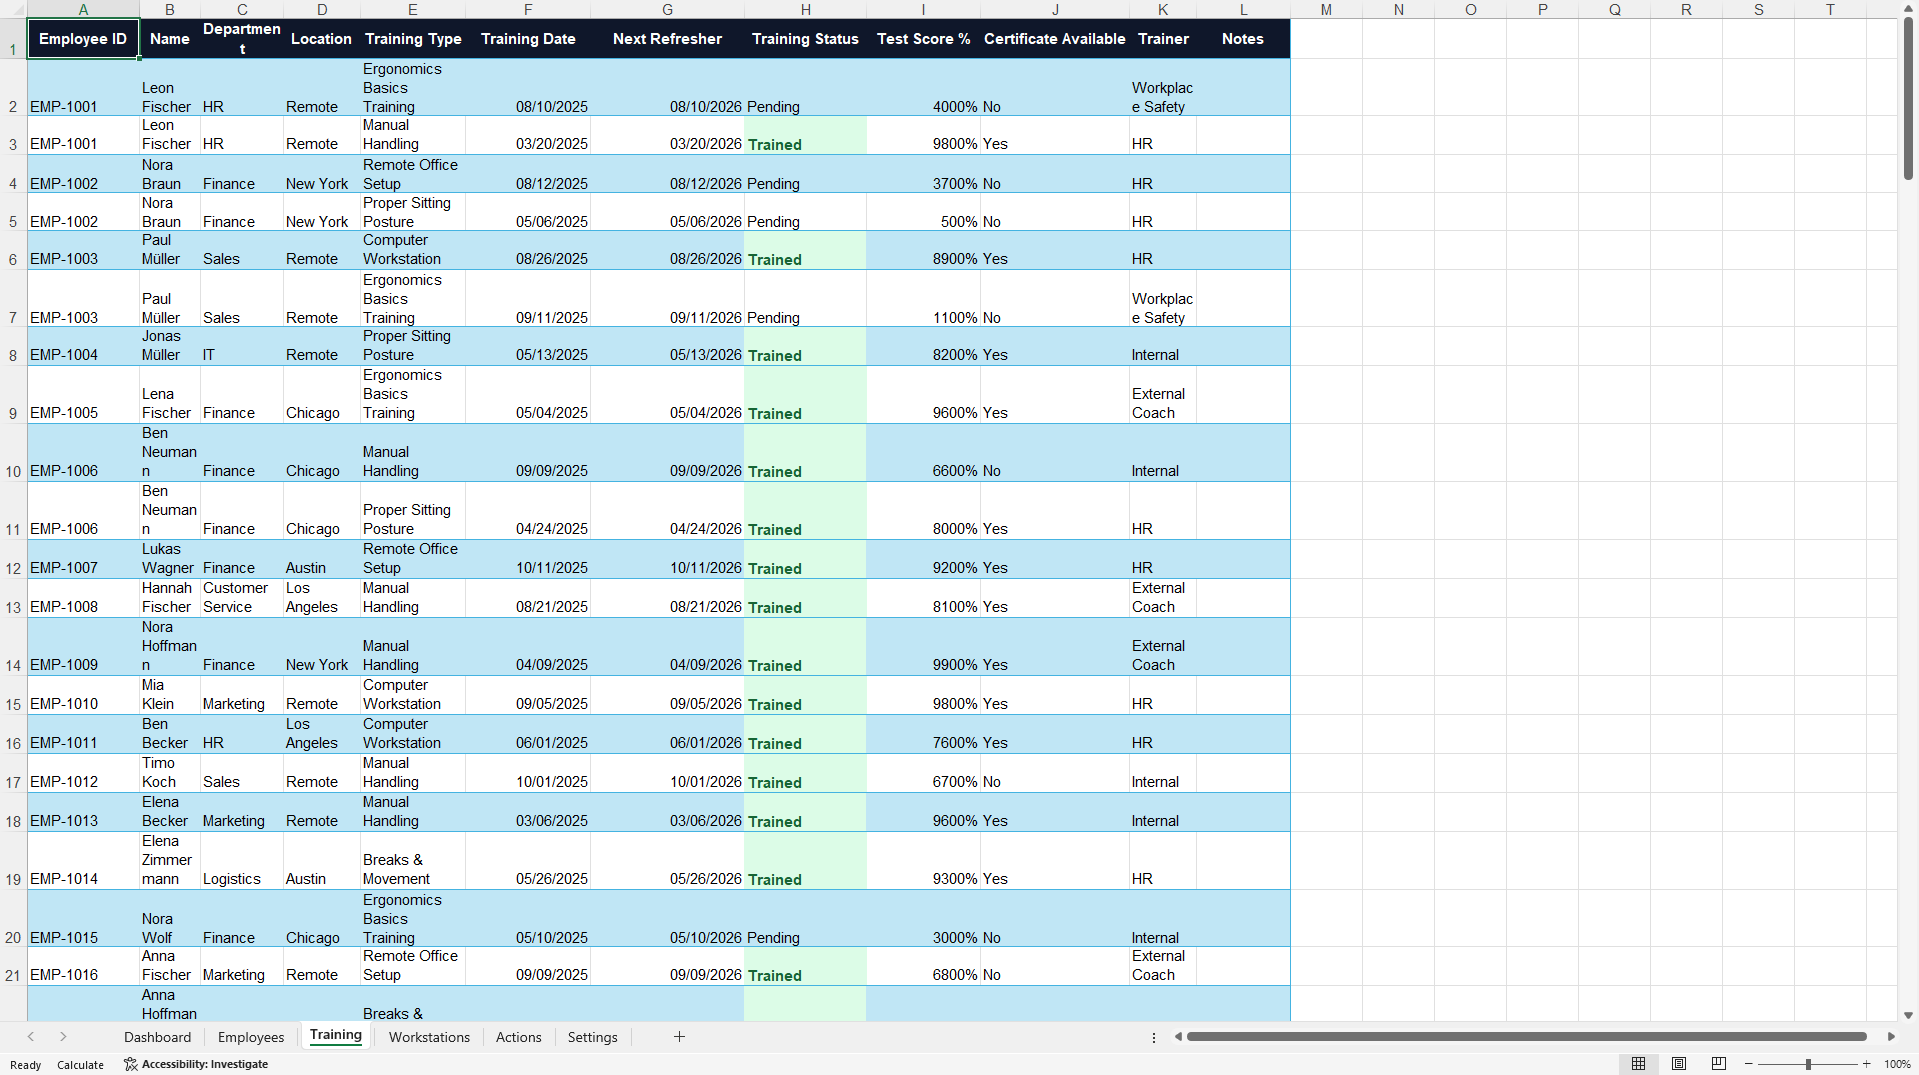This screenshot has width=1919, height=1075.
Task: Select row 20 header
Action: tap(13, 919)
